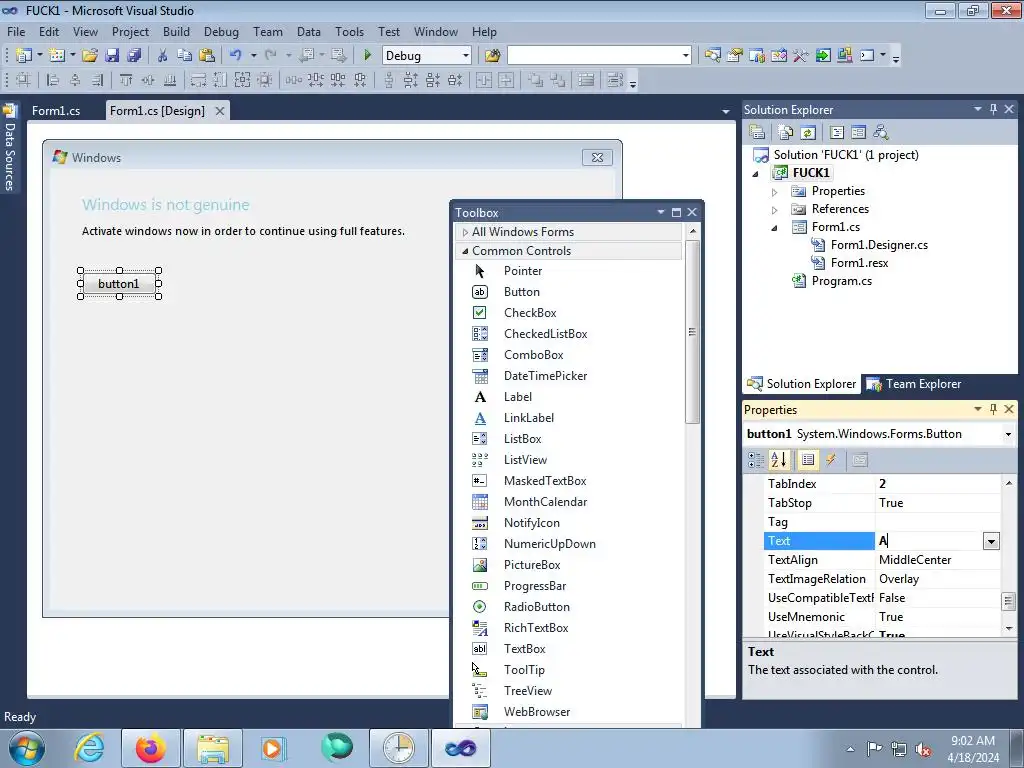Open the Build menu

tap(176, 31)
